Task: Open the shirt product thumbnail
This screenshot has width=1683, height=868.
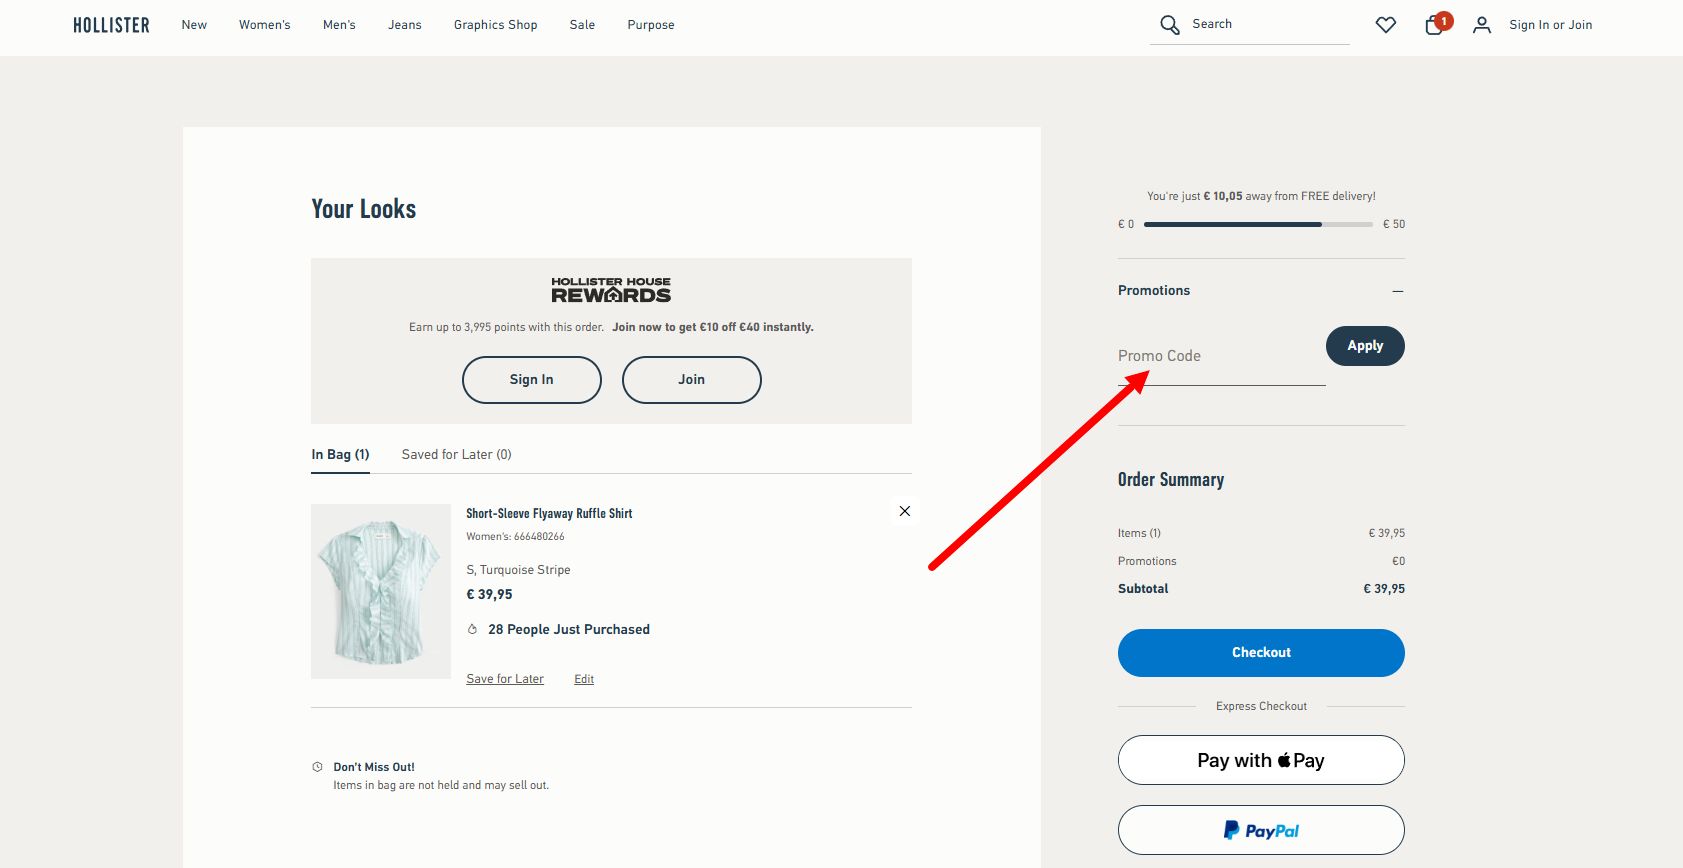Action: tap(381, 591)
